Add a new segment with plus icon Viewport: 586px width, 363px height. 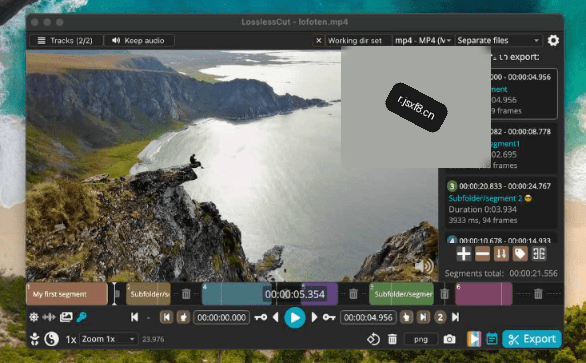pos(463,254)
